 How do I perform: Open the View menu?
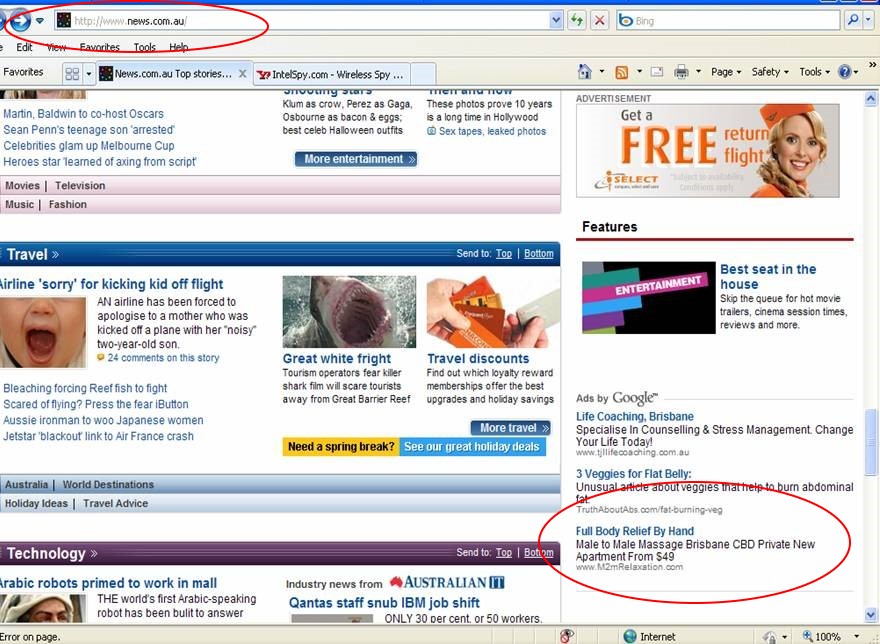tap(56, 47)
